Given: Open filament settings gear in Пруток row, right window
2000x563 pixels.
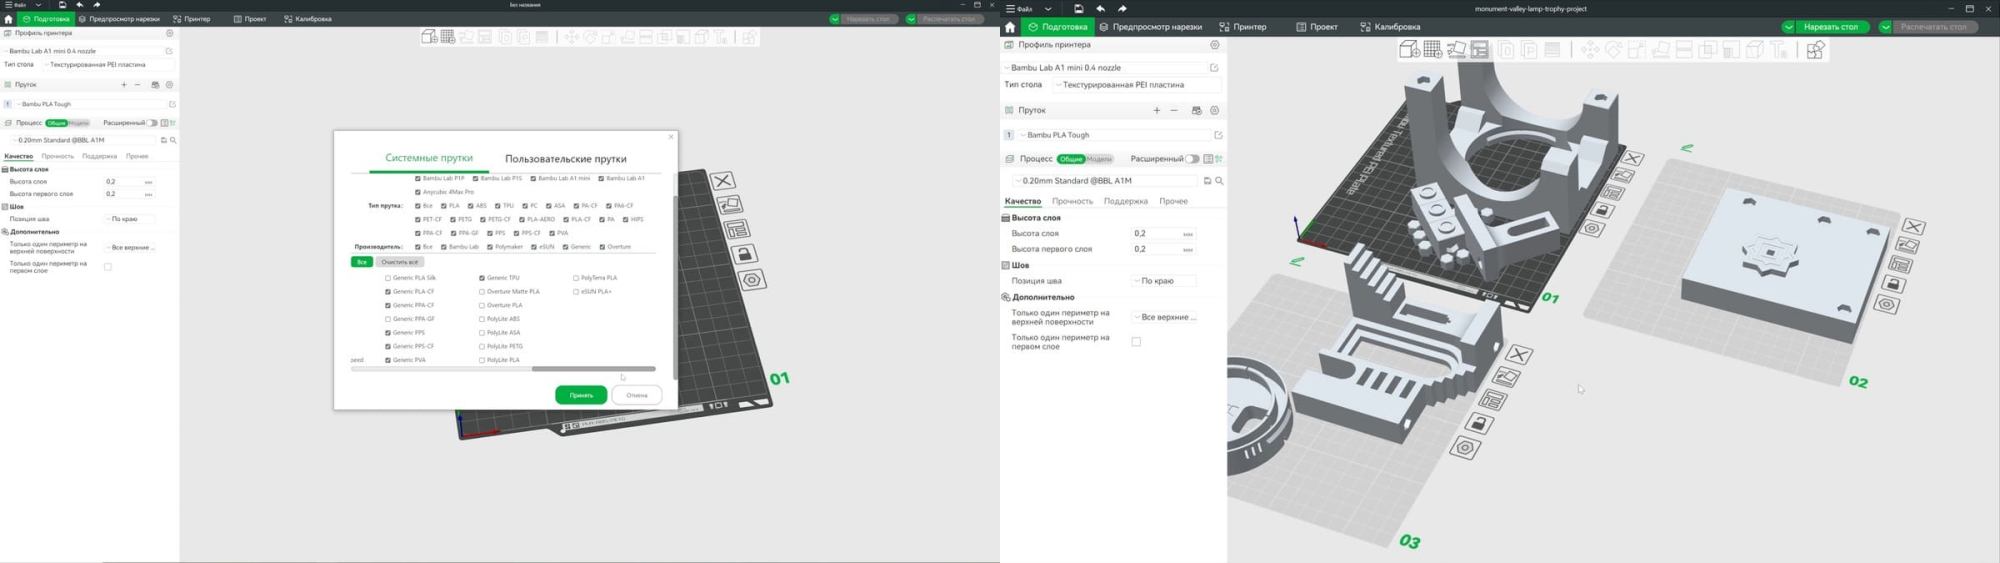Looking at the screenshot, I should pos(1215,110).
